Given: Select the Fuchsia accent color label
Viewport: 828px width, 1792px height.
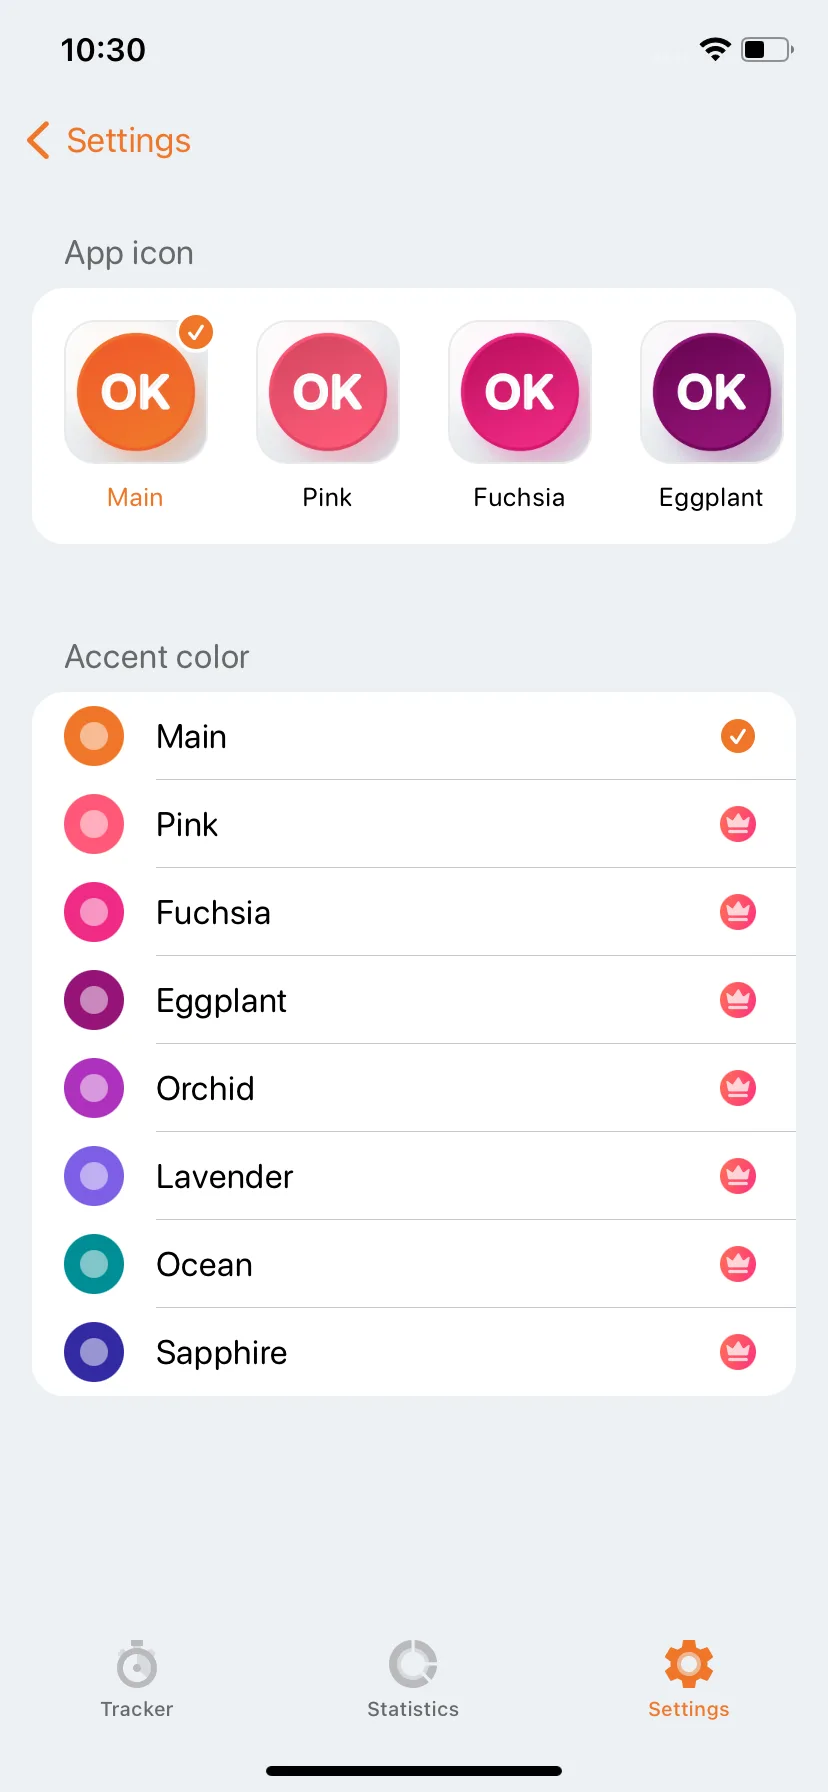Looking at the screenshot, I should (214, 912).
